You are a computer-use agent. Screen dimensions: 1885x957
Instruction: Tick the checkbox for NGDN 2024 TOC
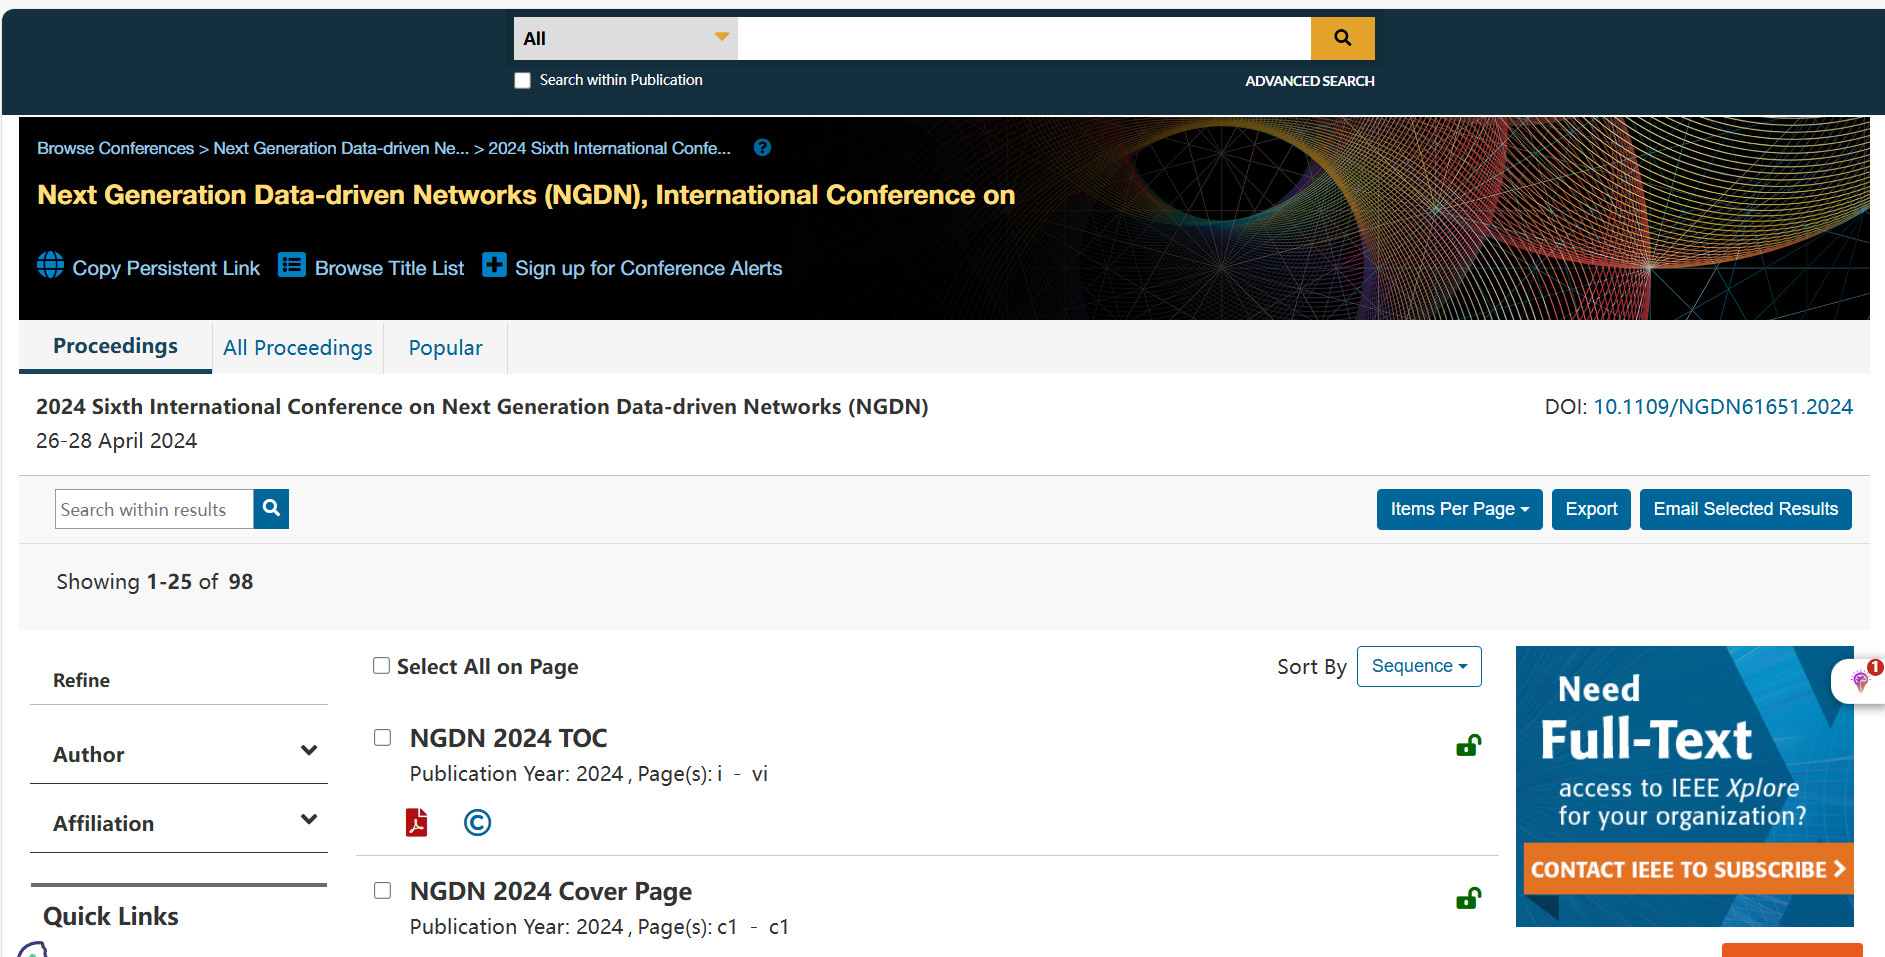tap(382, 737)
